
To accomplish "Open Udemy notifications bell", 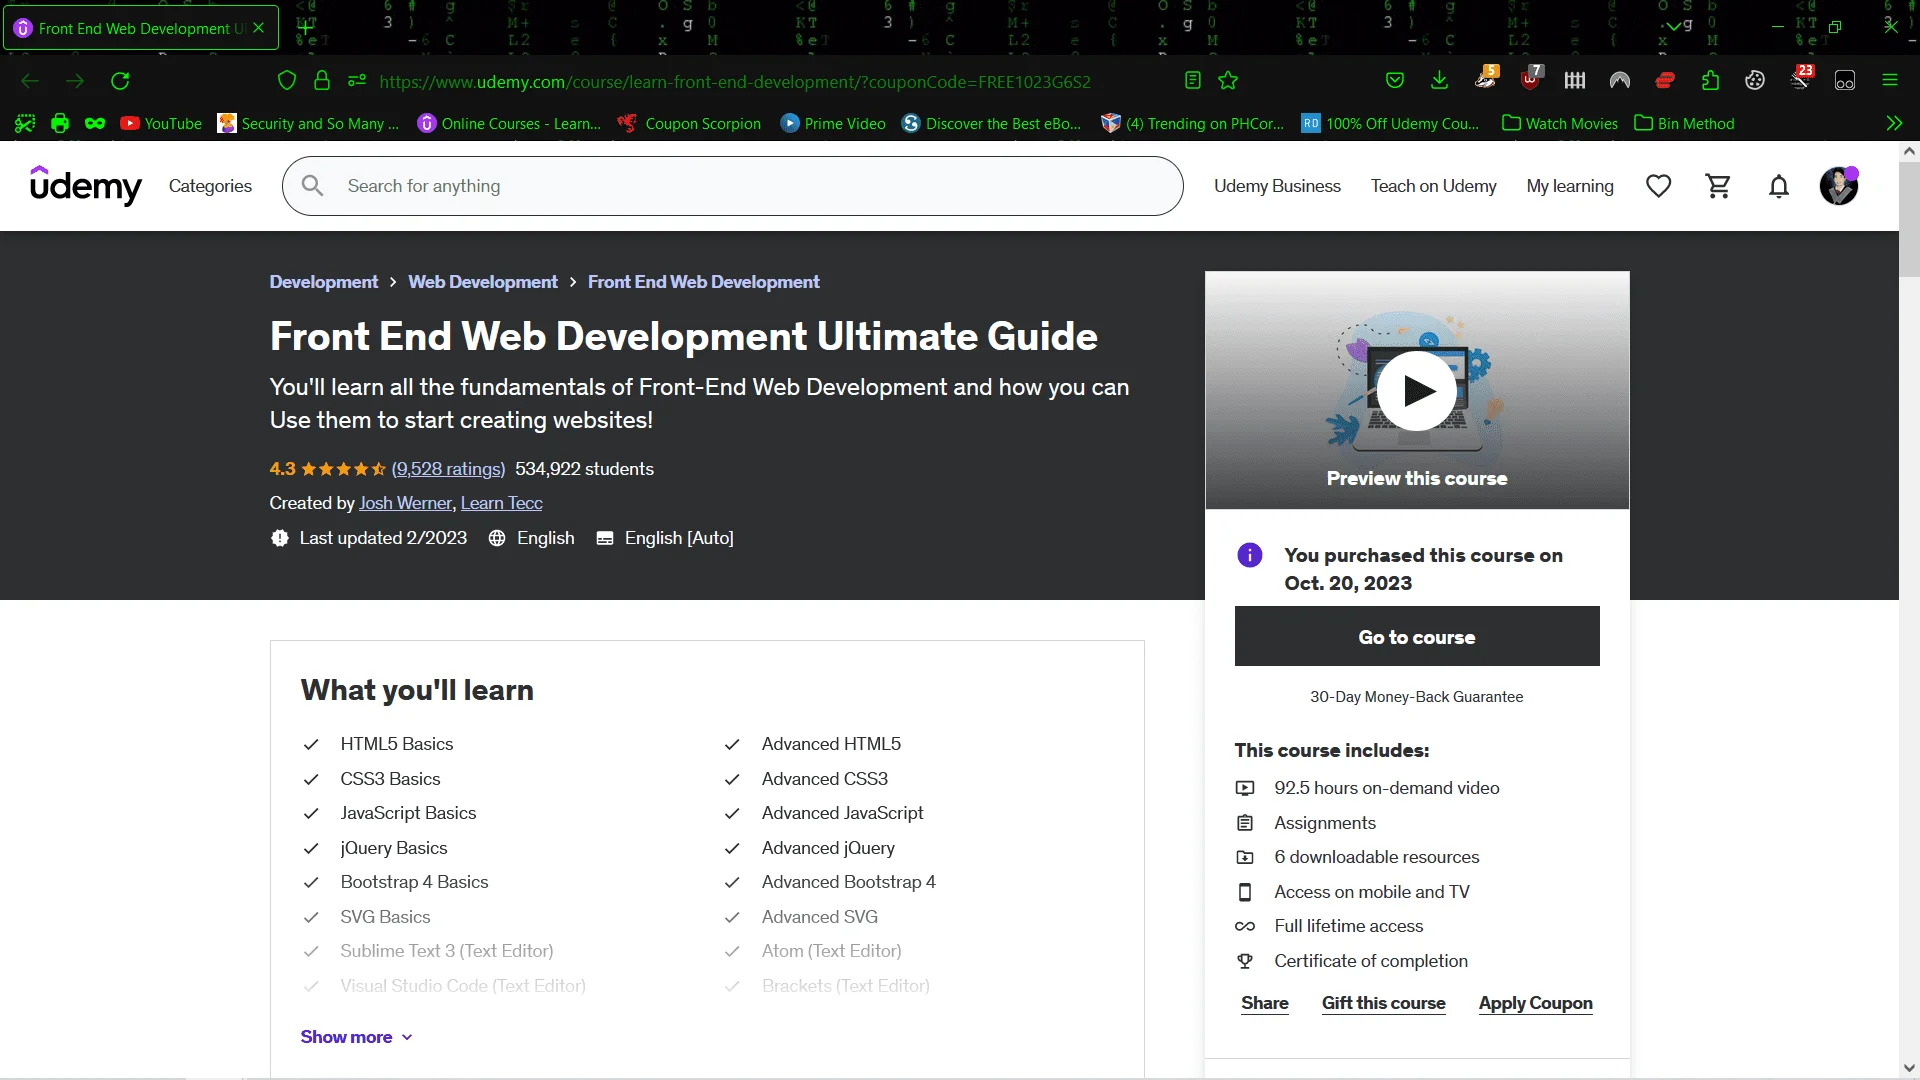I will 1779,186.
